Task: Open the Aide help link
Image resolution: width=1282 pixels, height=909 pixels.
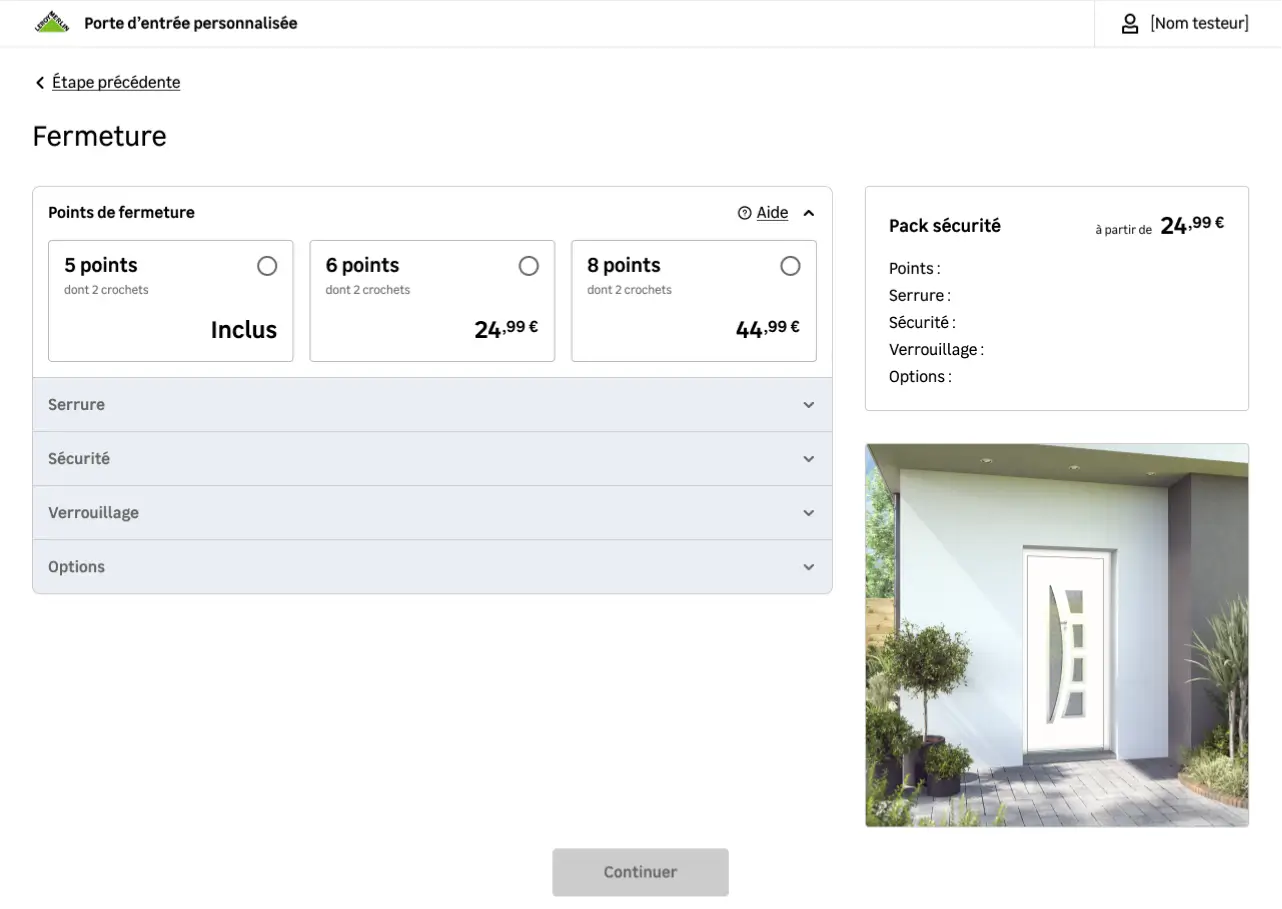Action: point(772,213)
